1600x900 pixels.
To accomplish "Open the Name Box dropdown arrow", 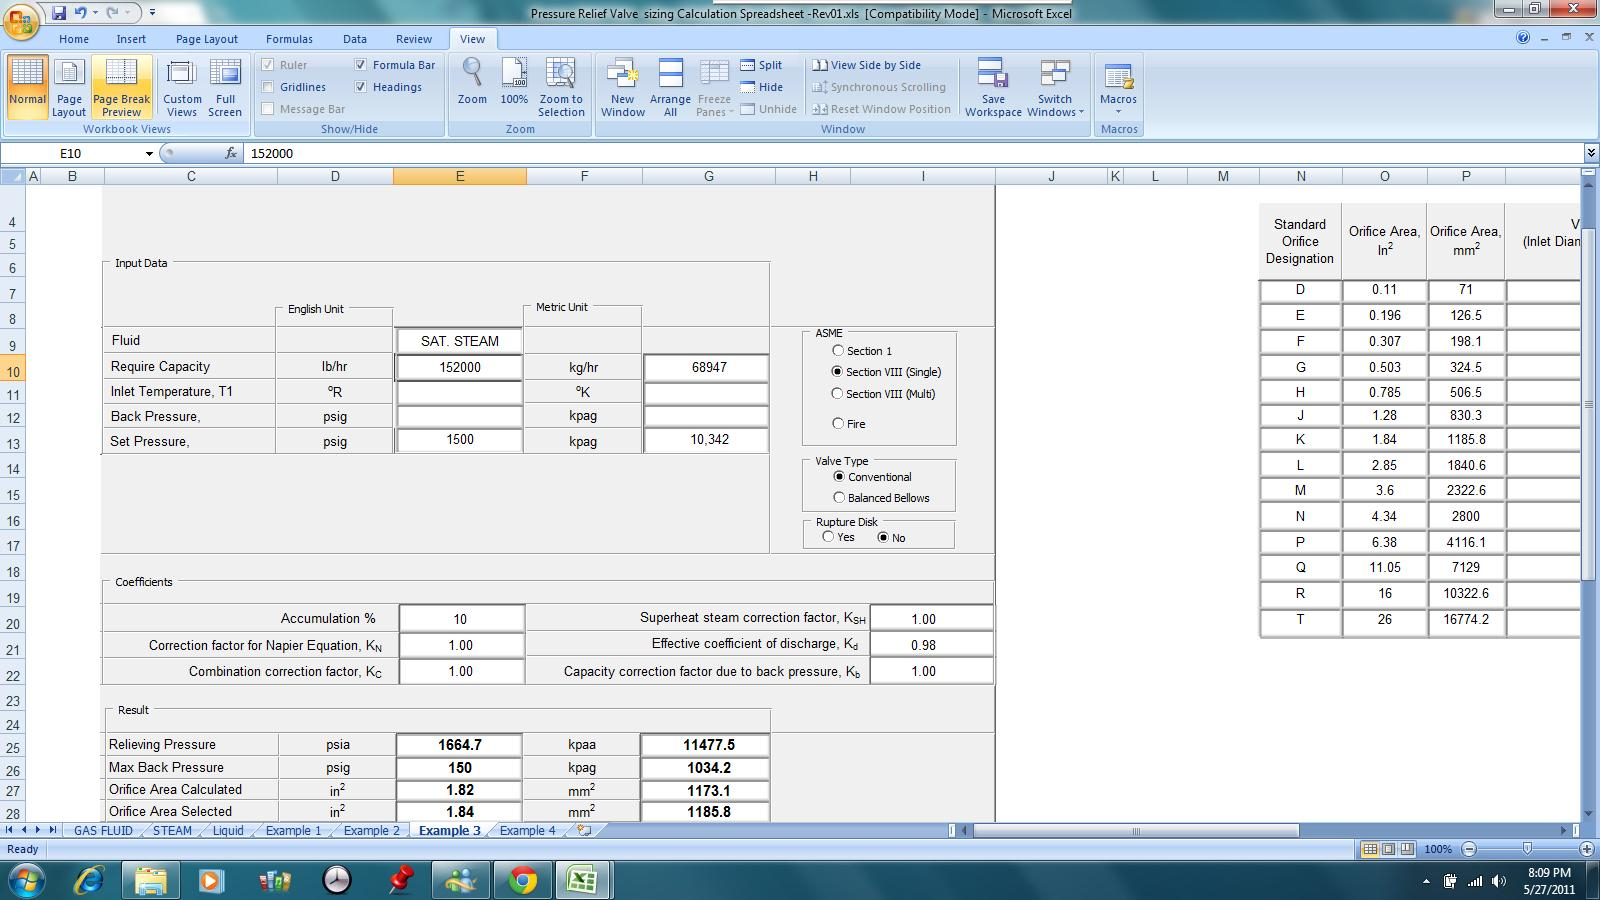I will pos(149,154).
